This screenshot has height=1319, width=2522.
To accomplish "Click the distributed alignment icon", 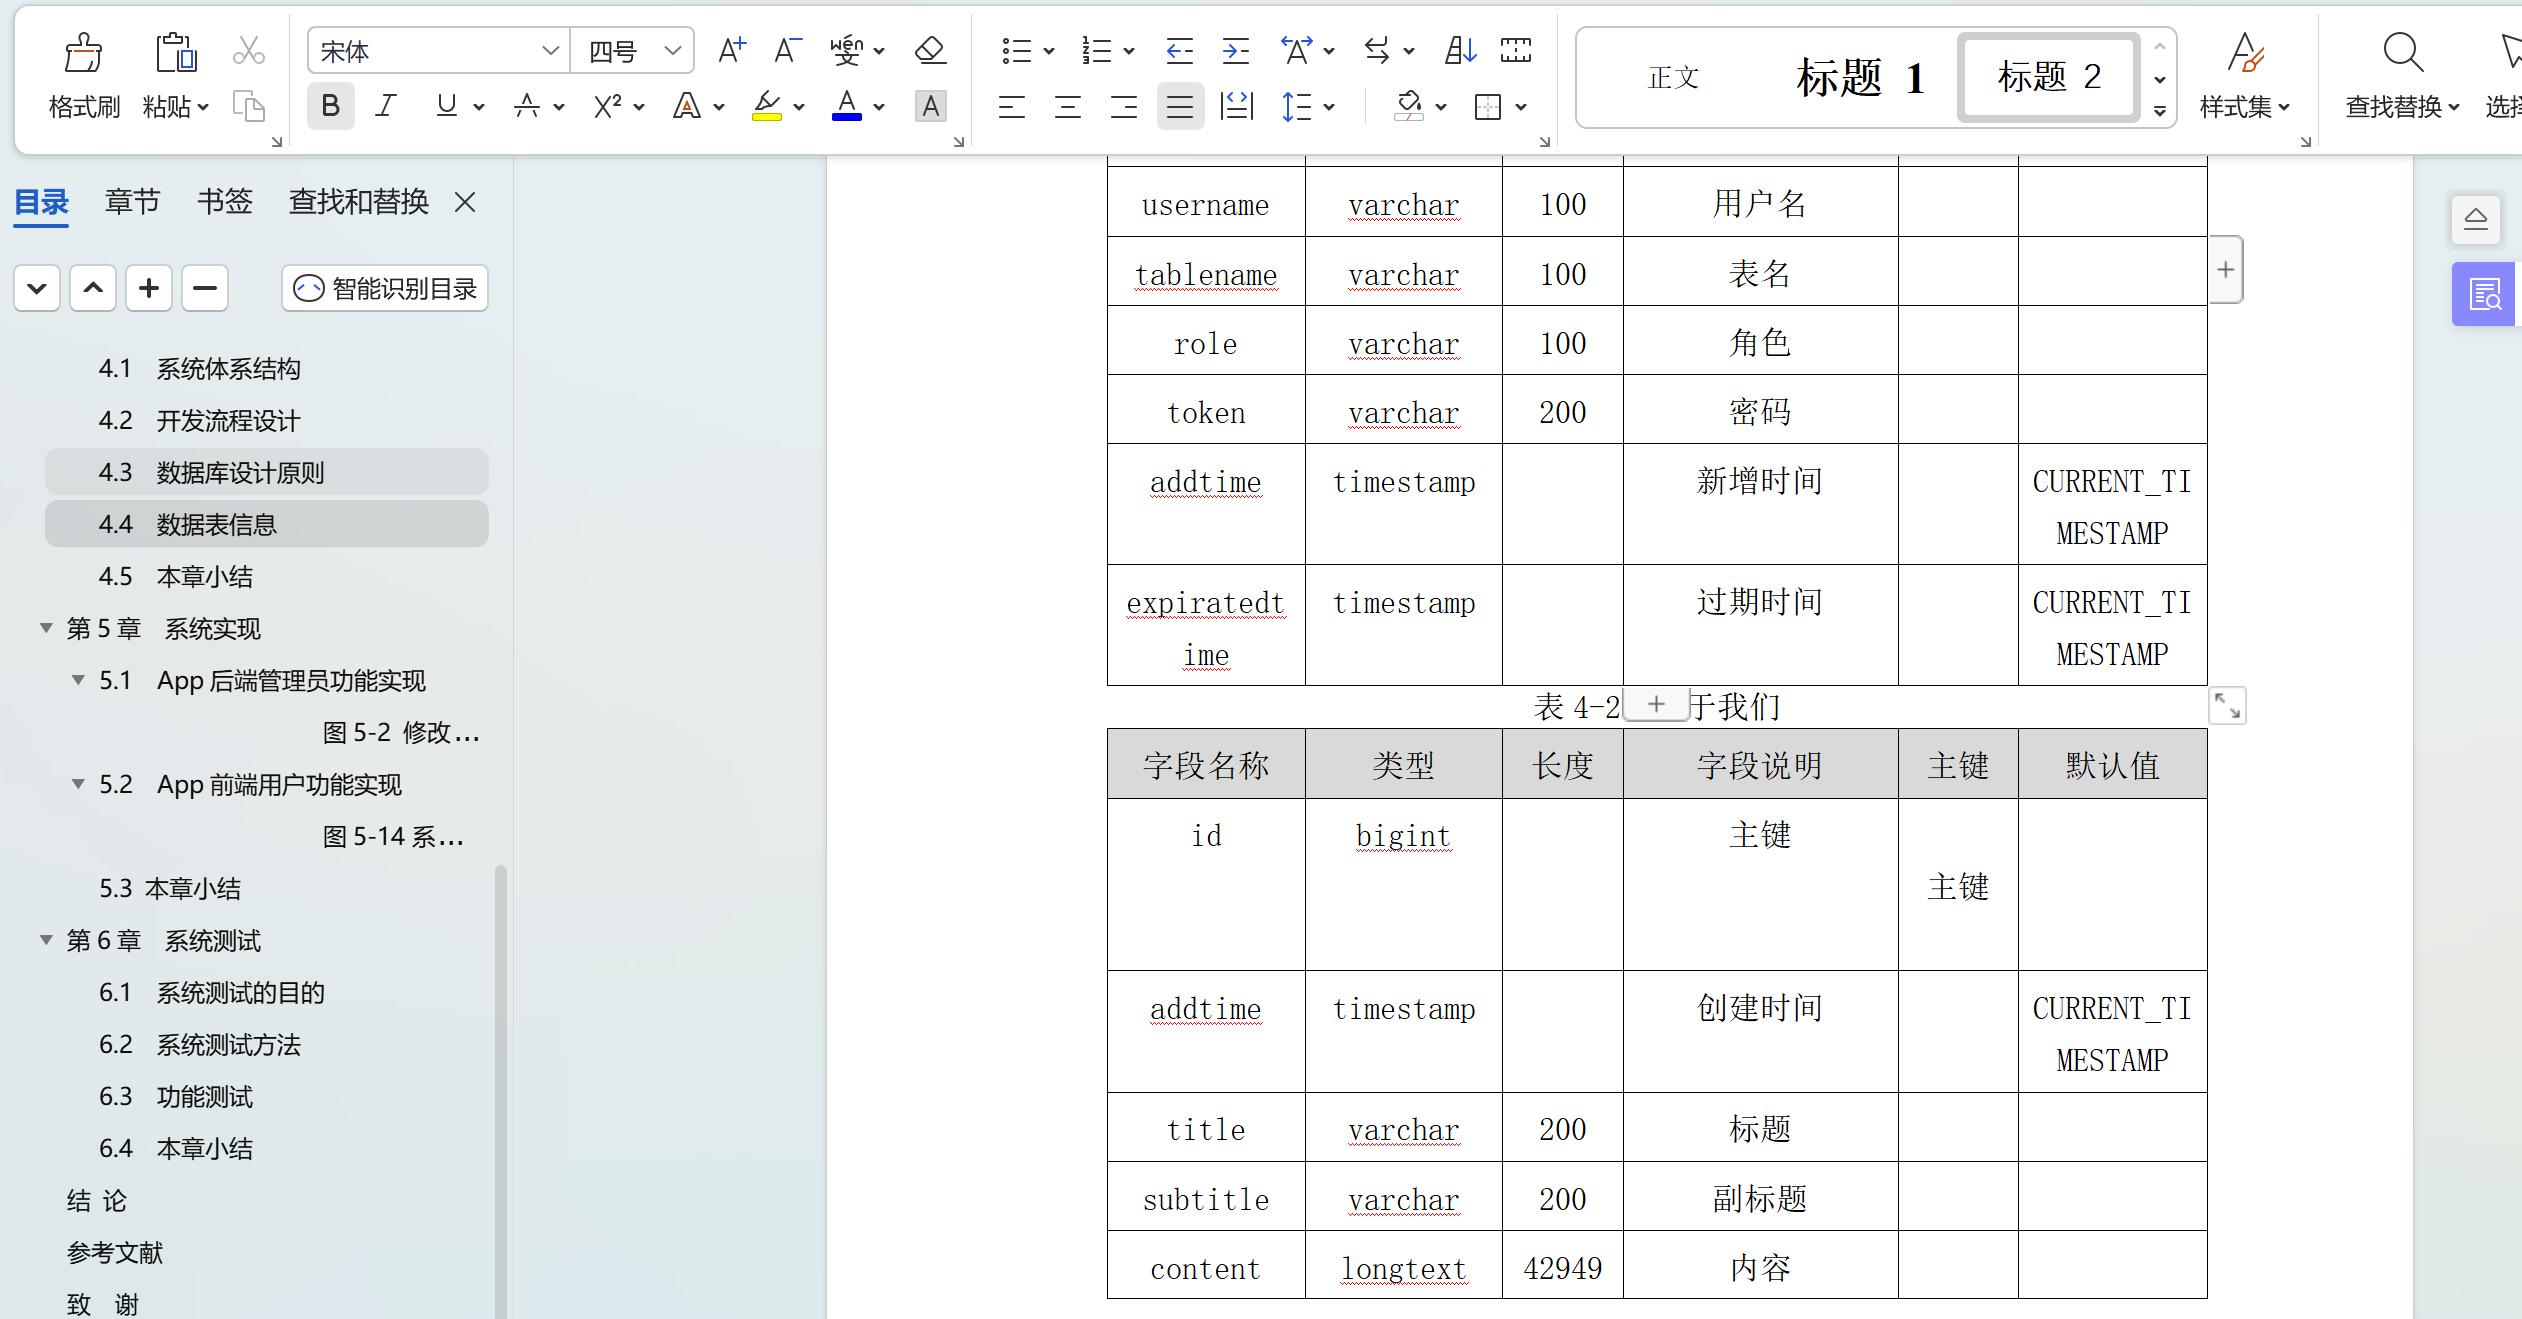I will (x=1237, y=106).
